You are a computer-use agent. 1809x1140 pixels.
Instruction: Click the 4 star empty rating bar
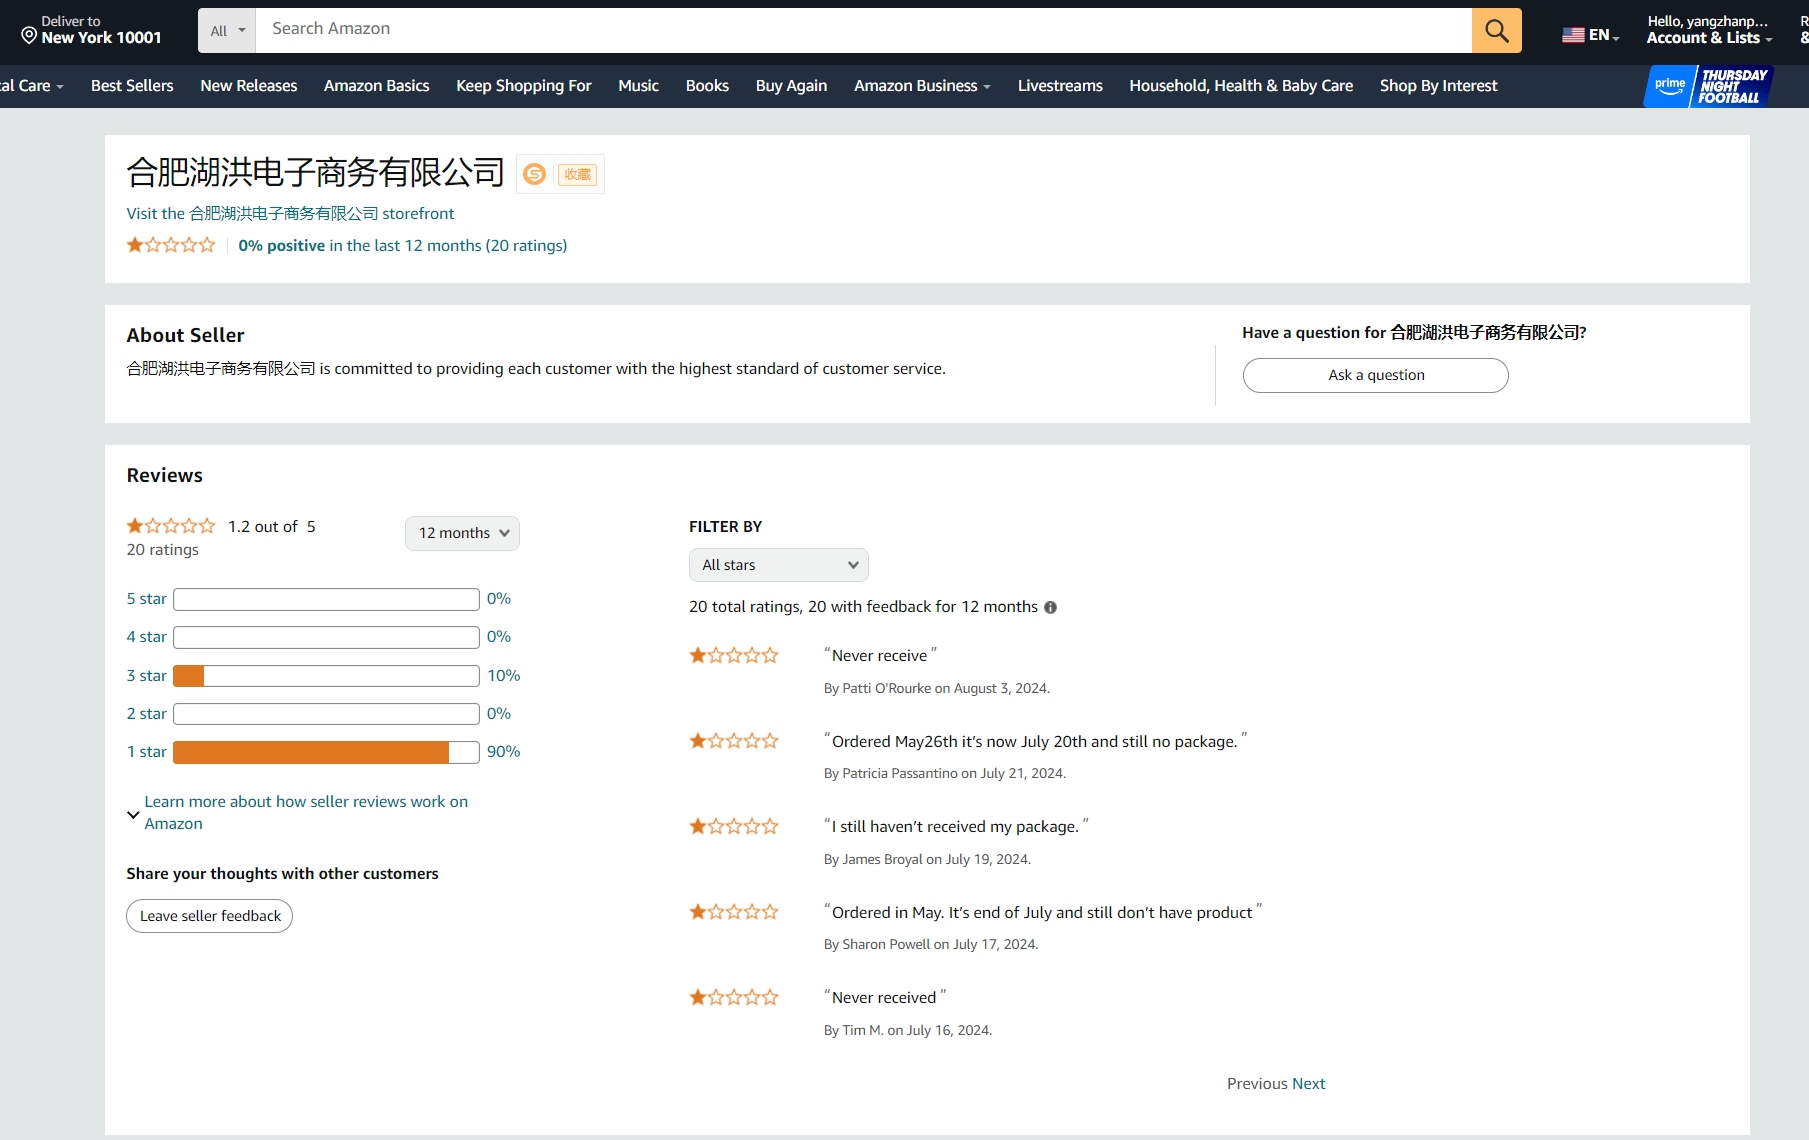[x=326, y=637]
